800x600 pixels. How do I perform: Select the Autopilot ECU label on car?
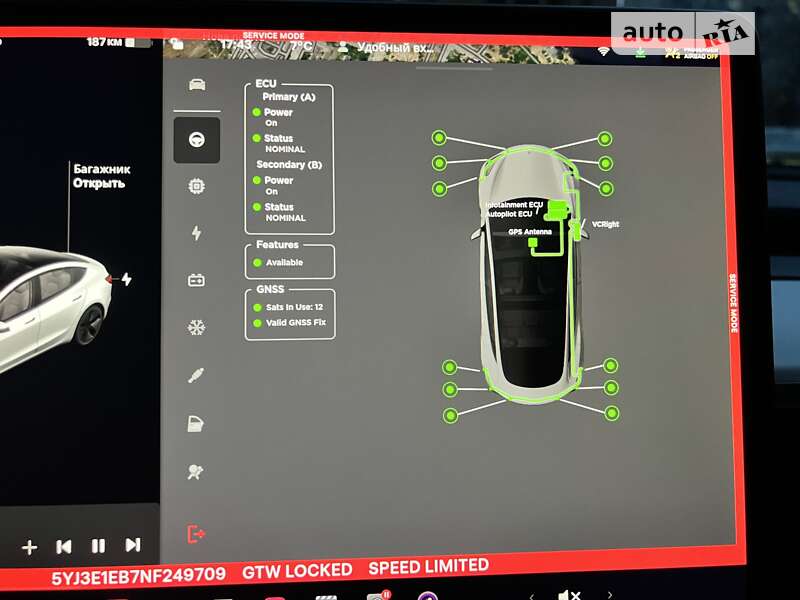[509, 214]
